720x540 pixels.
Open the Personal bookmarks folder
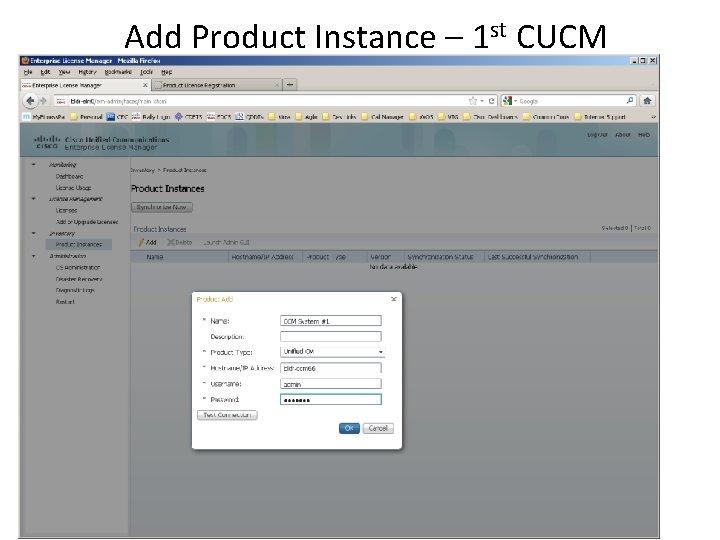click(x=86, y=117)
